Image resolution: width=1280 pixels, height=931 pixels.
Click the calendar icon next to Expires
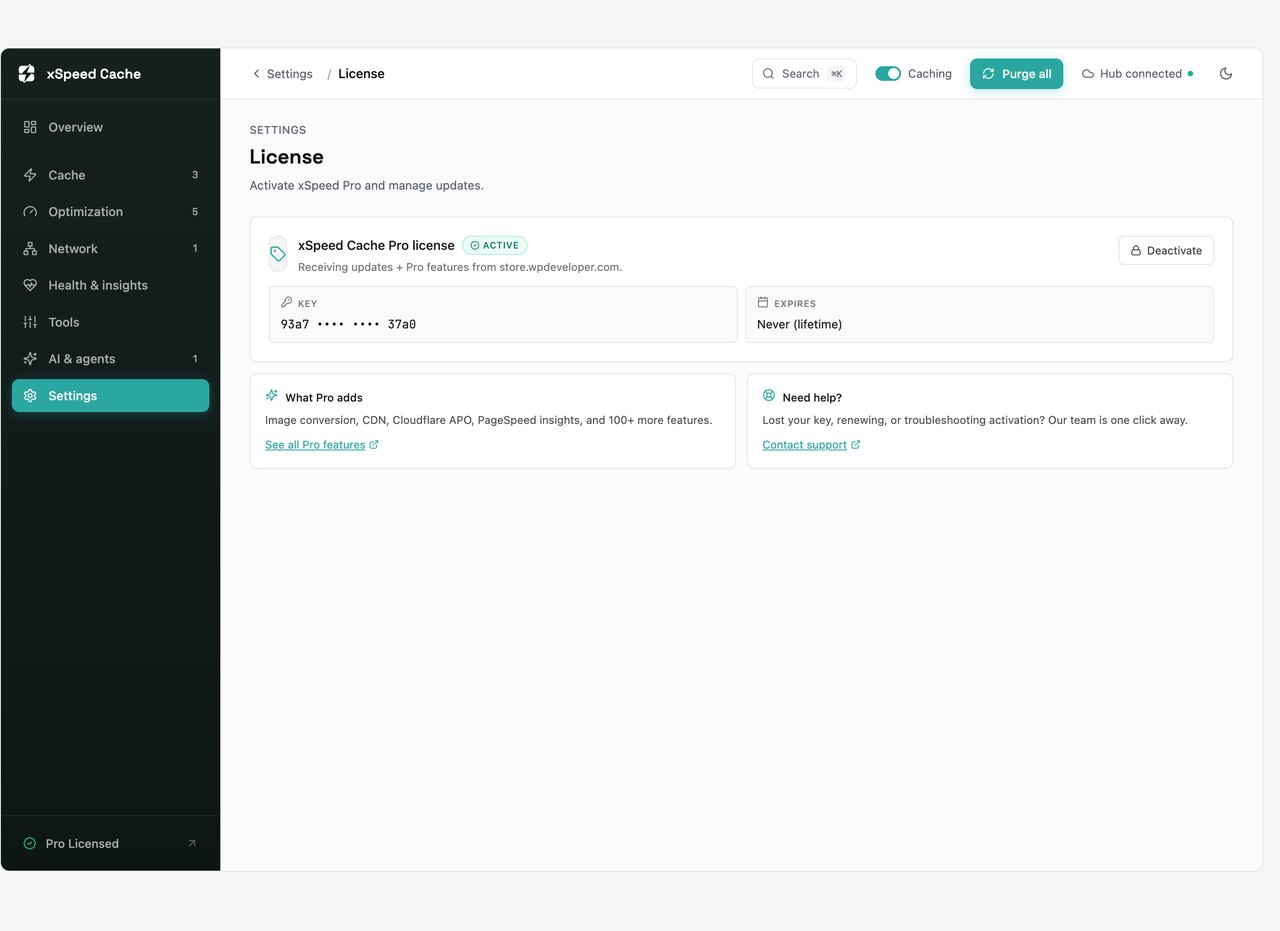763,302
